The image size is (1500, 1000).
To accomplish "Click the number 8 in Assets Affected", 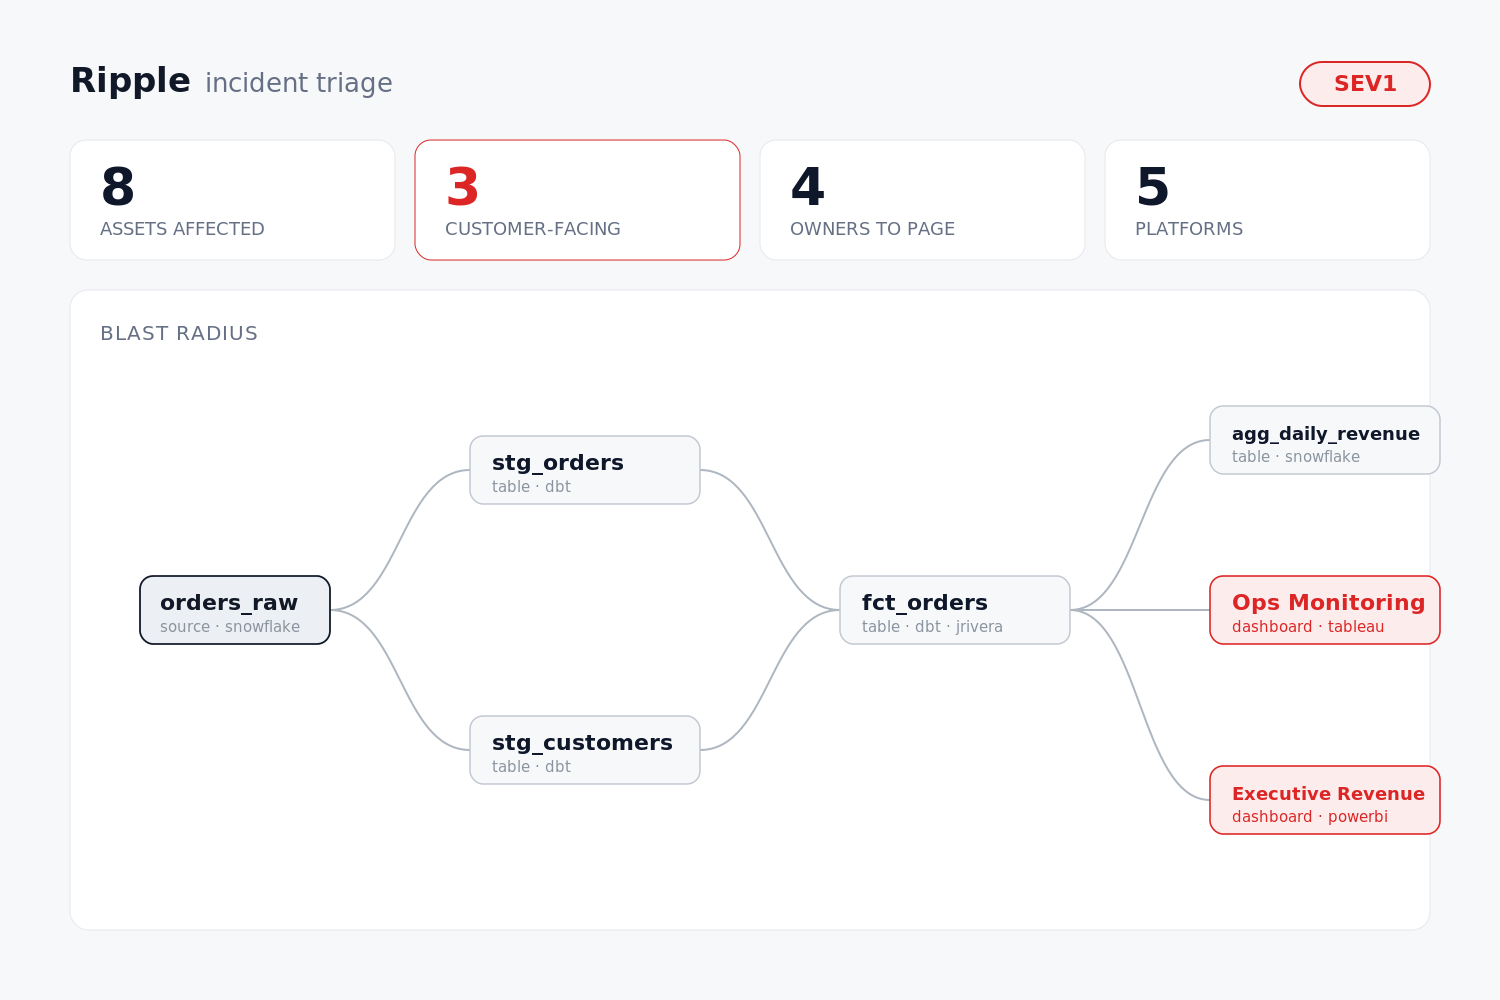I will point(118,187).
